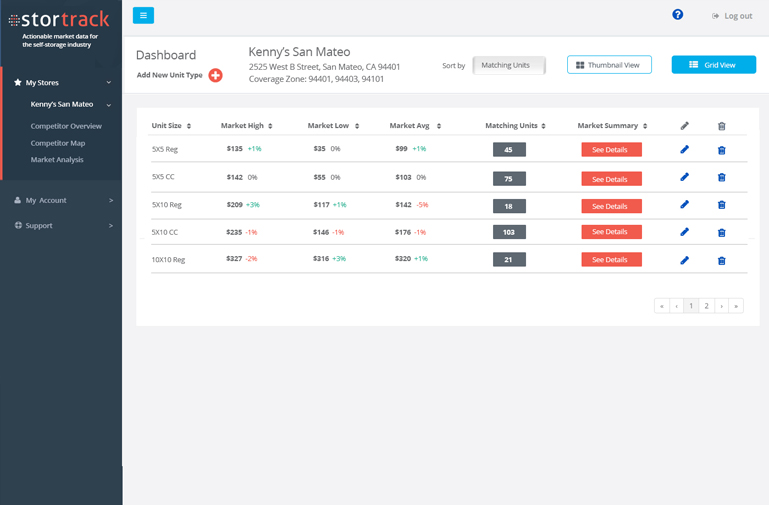Click the pencil icon for 5X10 Reg
769x505 pixels.
tap(684, 205)
